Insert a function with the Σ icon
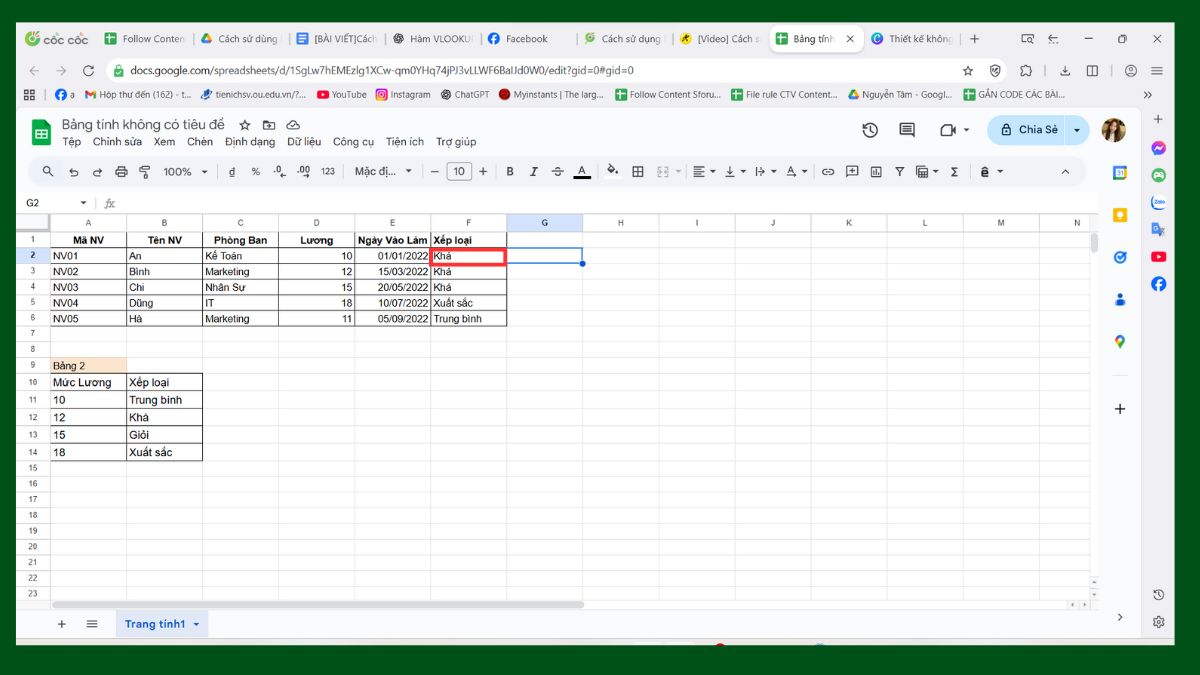The height and width of the screenshot is (675, 1200). (x=953, y=171)
